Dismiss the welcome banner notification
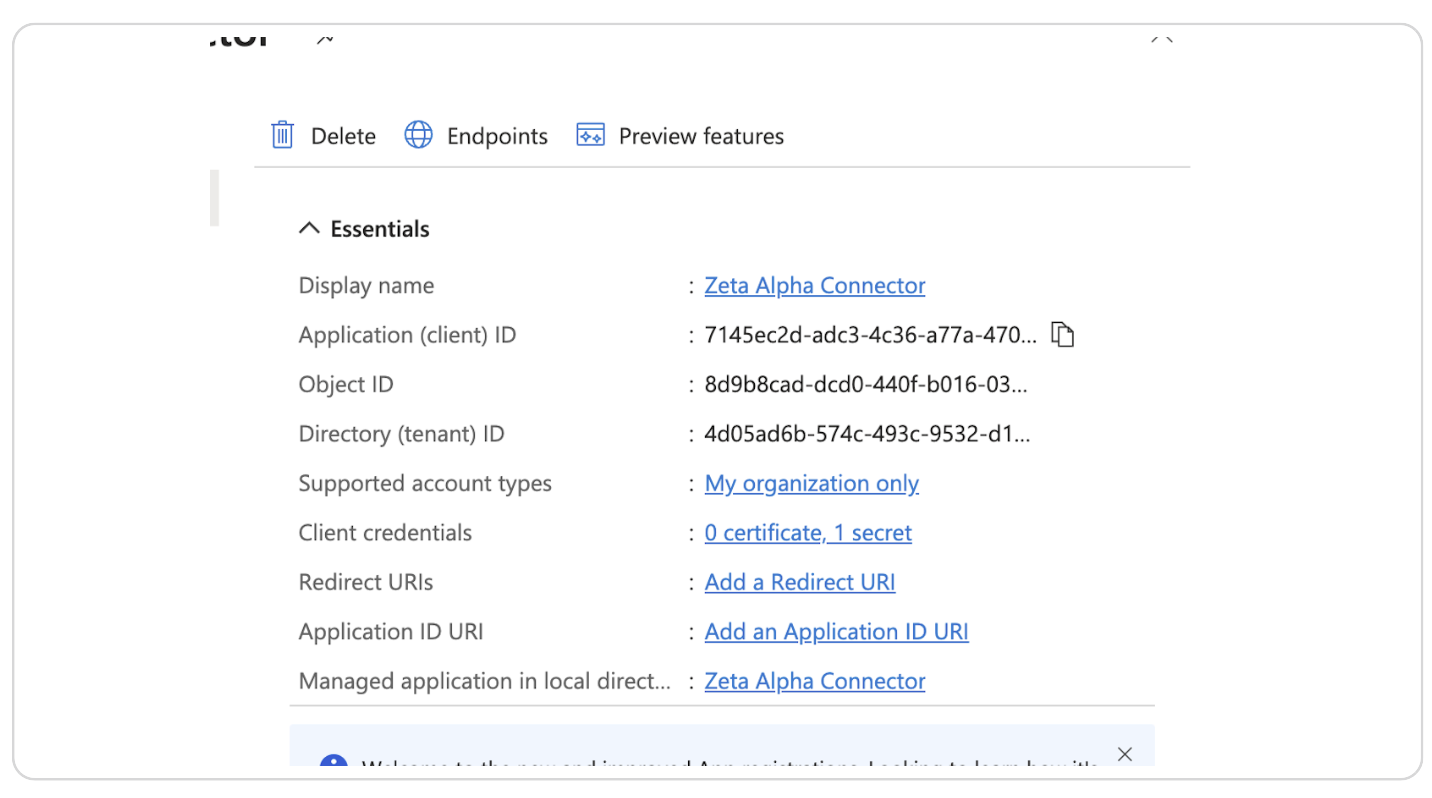The height and width of the screenshot is (798, 1432). [1124, 753]
